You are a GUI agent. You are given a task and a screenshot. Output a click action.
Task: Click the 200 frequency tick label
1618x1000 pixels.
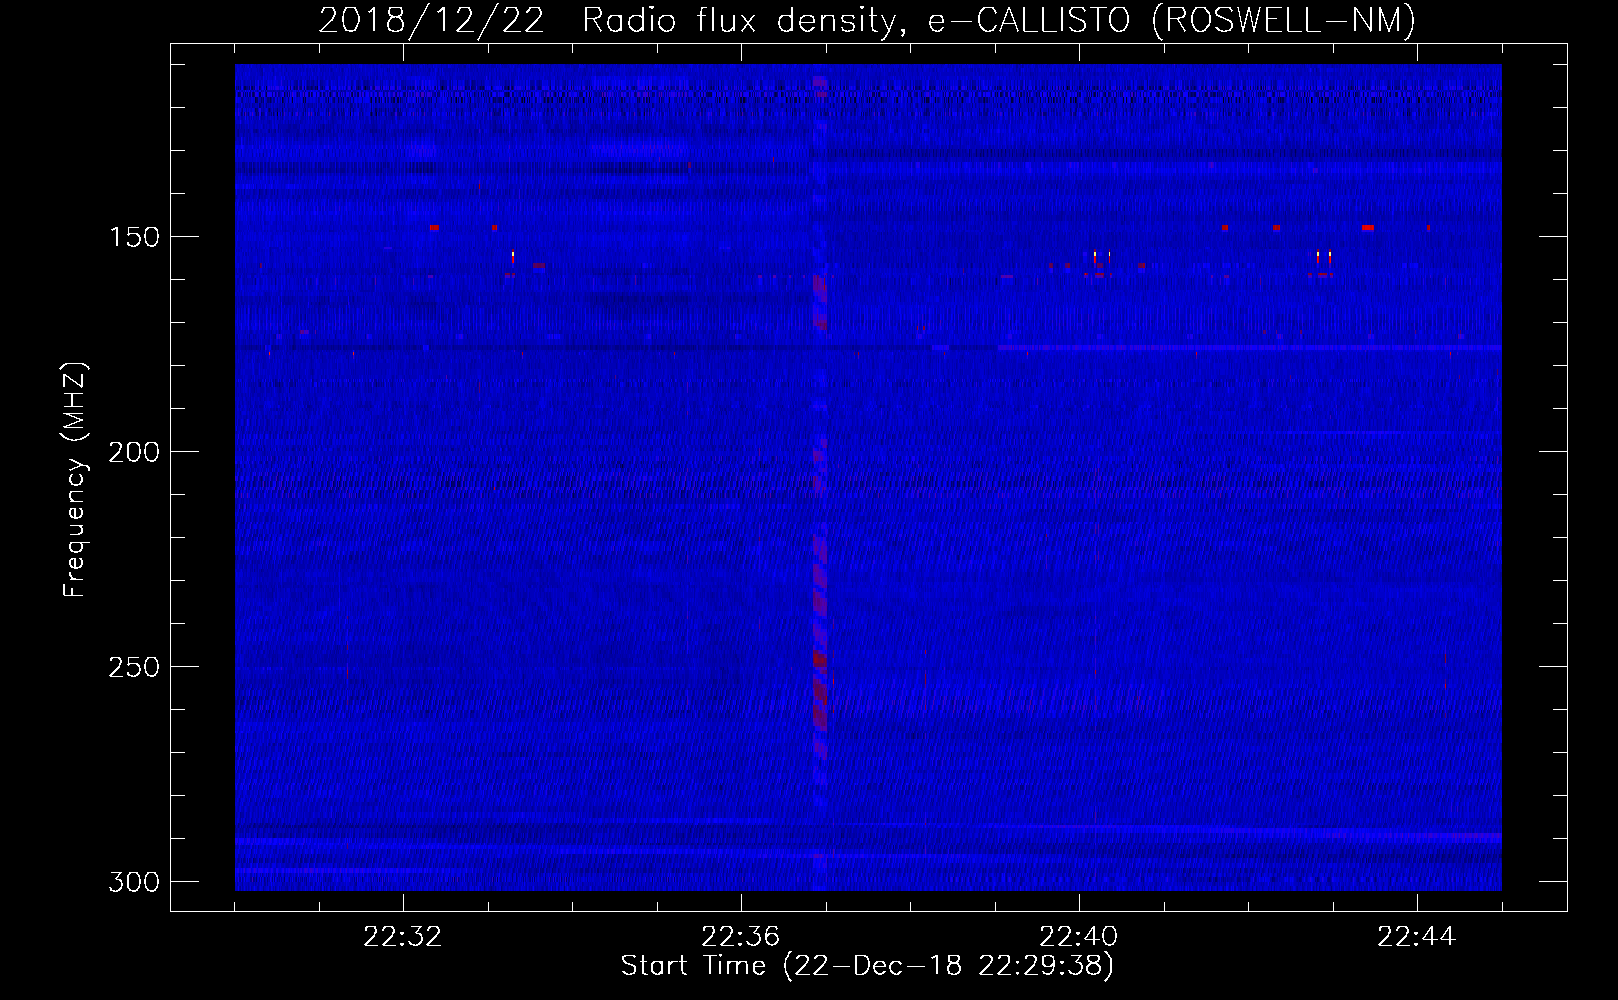pyautogui.click(x=133, y=452)
